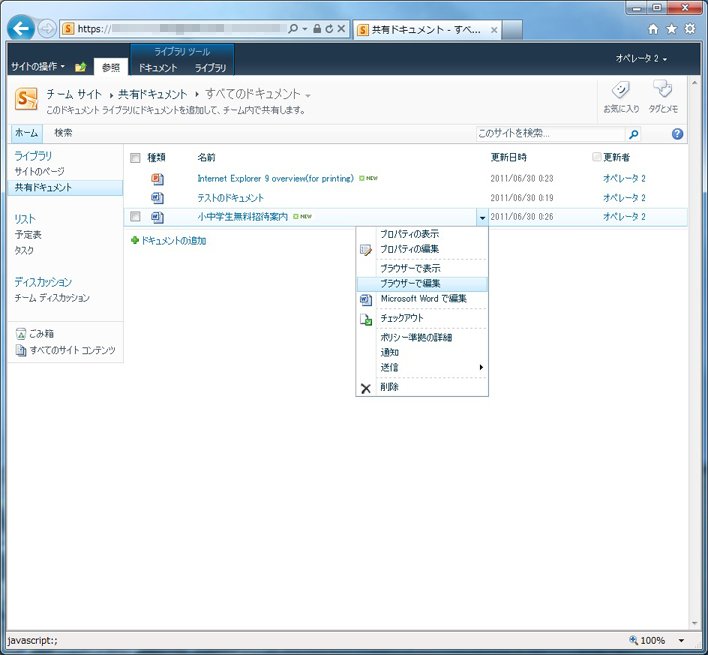Select 削除 from context menu

point(422,387)
